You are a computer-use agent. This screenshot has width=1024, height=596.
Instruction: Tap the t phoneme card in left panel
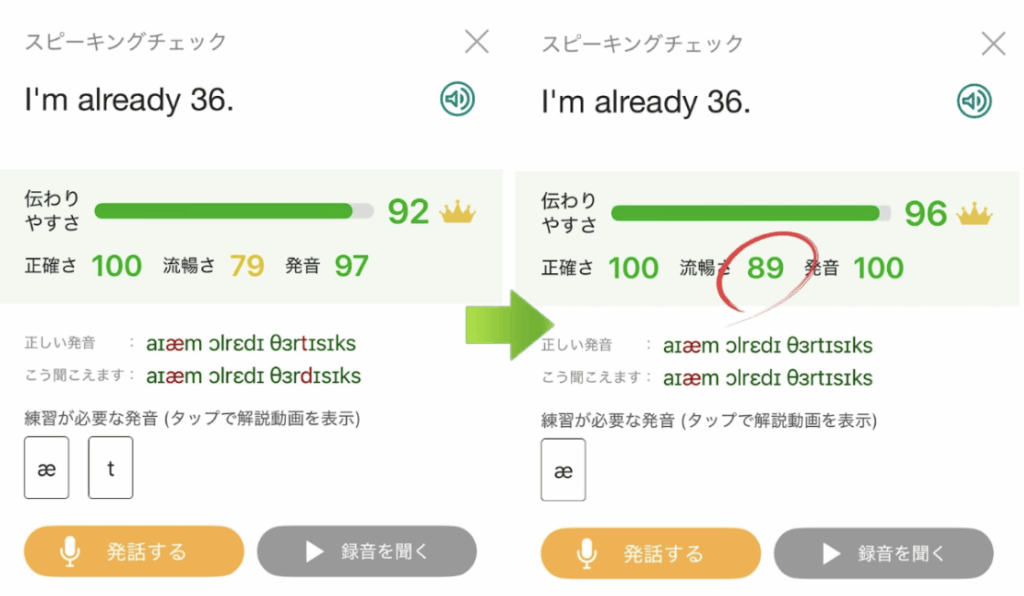(x=110, y=466)
